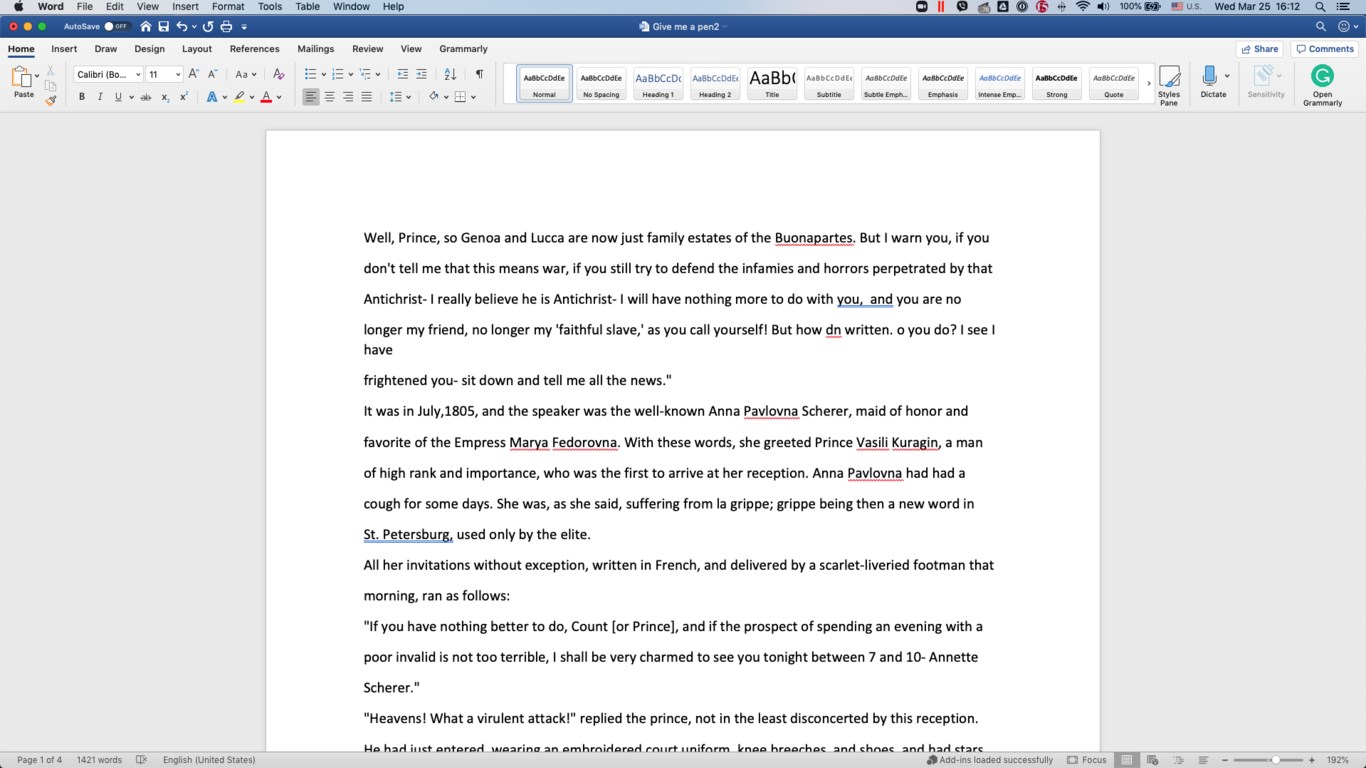Apply the No Spacing style
Viewport: 1366px width, 768px height.
coord(601,83)
